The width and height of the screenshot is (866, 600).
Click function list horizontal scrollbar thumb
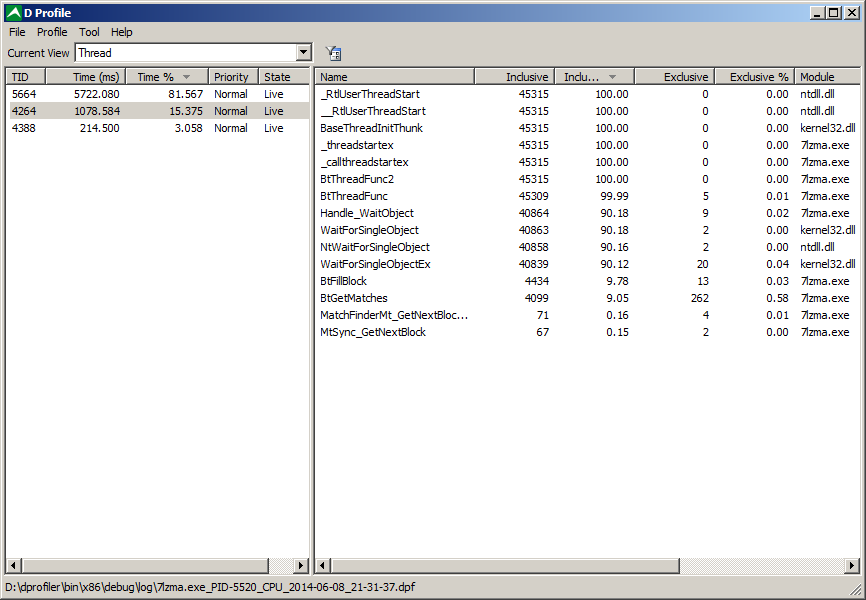tap(505, 565)
